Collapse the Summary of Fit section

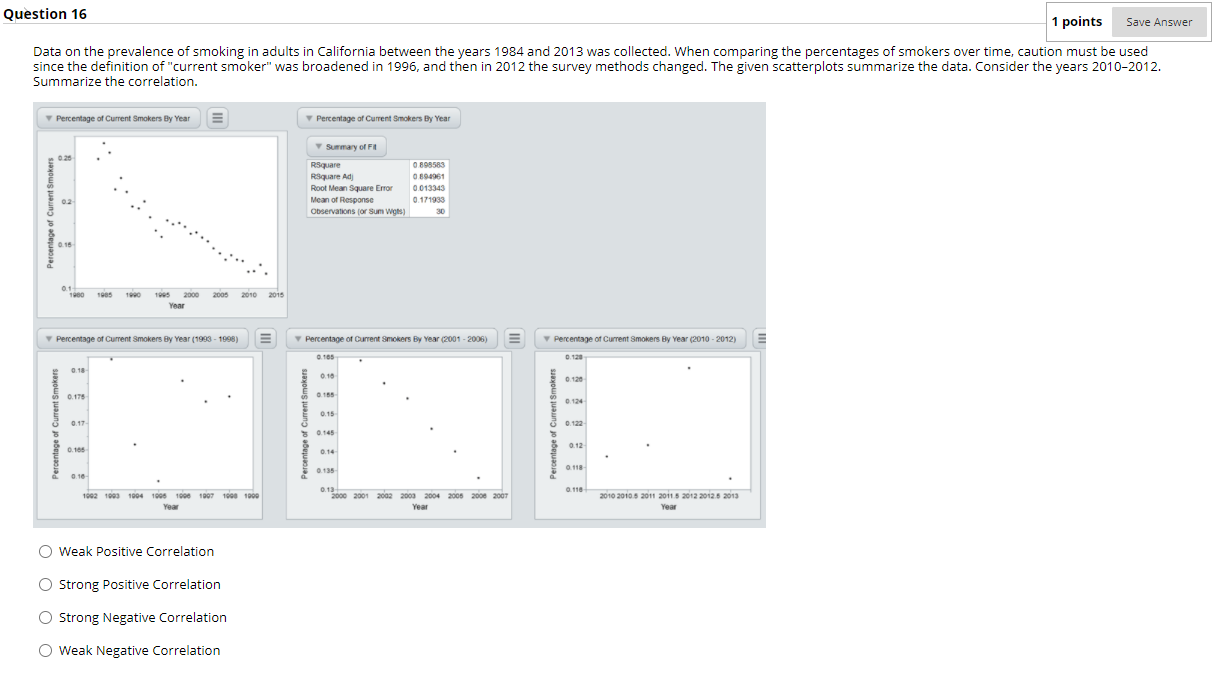click(318, 147)
